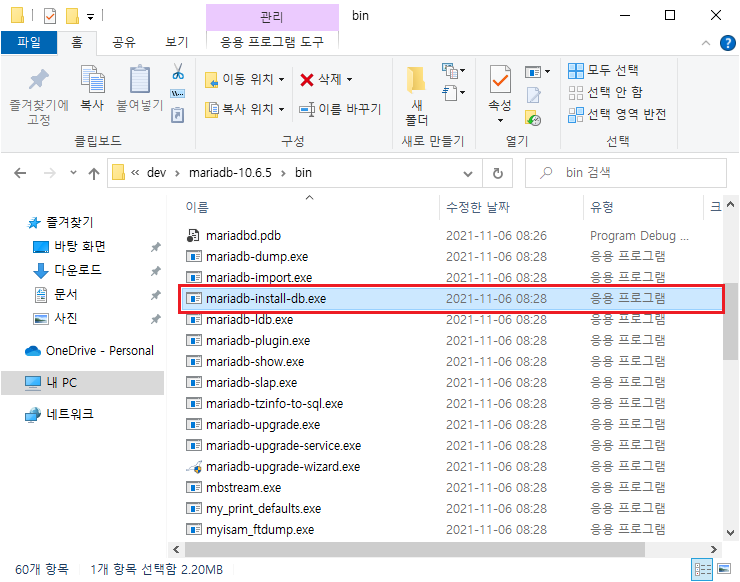Viewport: 740px width, 582px height.
Task: Sort by Date modified (수정한 날짜) header
Action: pyautogui.click(x=478, y=207)
